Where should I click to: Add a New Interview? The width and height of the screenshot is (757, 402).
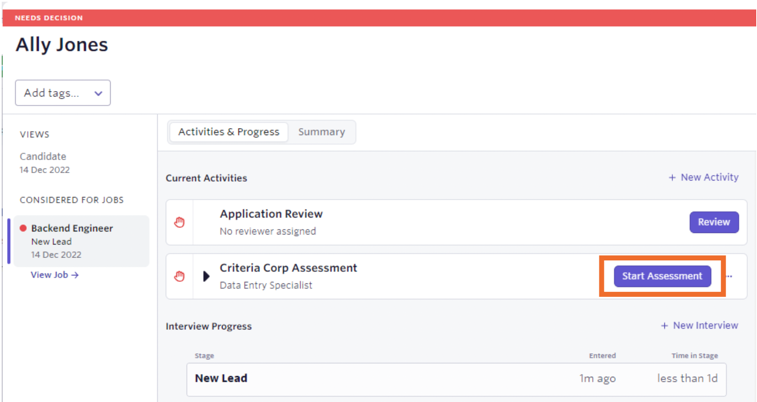coord(700,325)
